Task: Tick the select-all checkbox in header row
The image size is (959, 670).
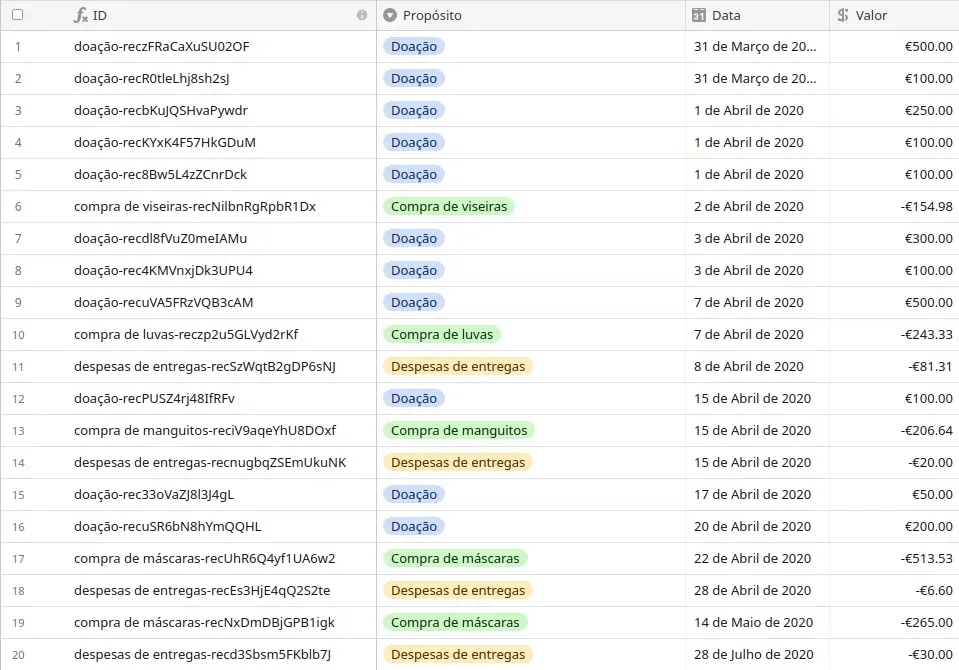Action: [x=17, y=15]
